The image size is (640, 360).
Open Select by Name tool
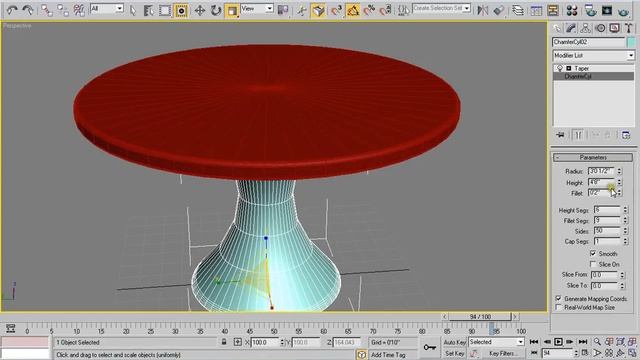(x=148, y=10)
